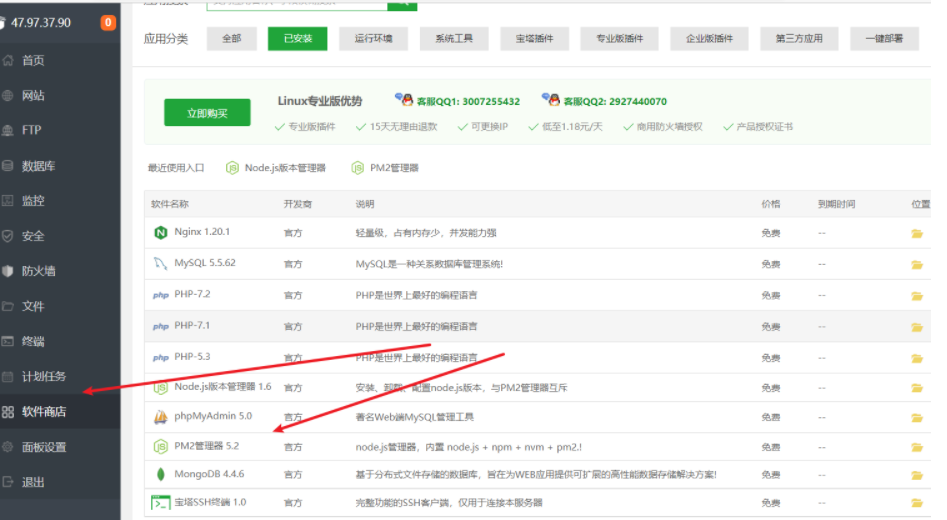This screenshot has height=520, width=947.
Task: Open the MySQL folder location icon
Action: click(x=916, y=265)
